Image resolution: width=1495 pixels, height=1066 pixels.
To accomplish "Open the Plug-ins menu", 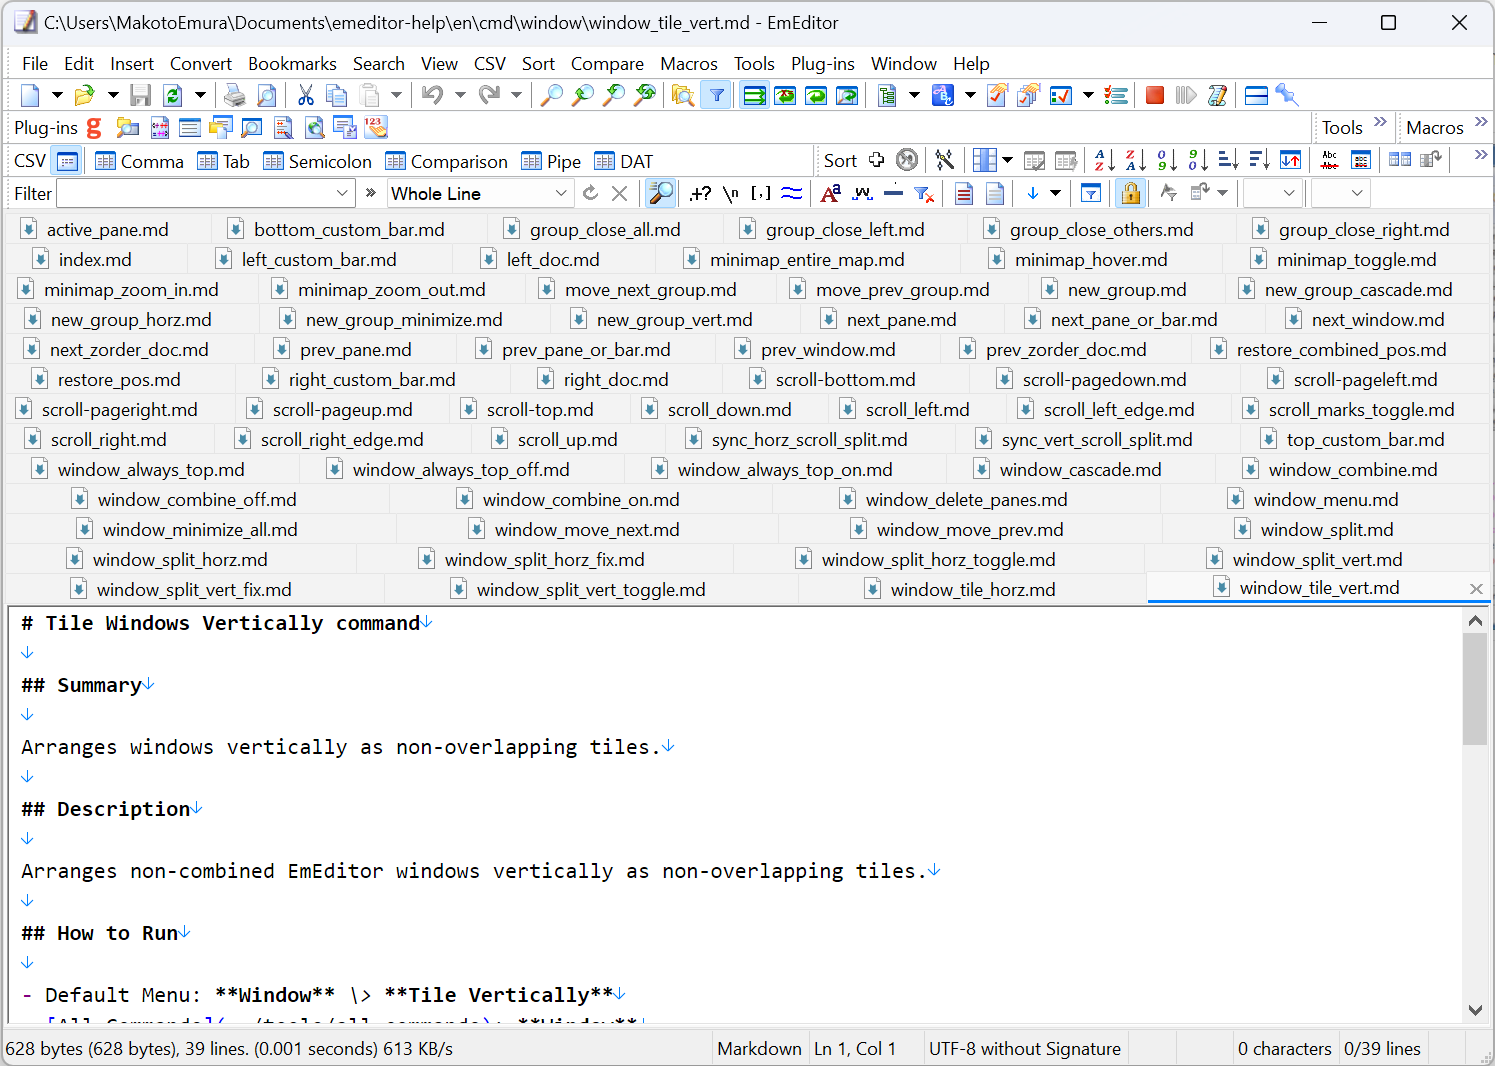I will 823,63.
